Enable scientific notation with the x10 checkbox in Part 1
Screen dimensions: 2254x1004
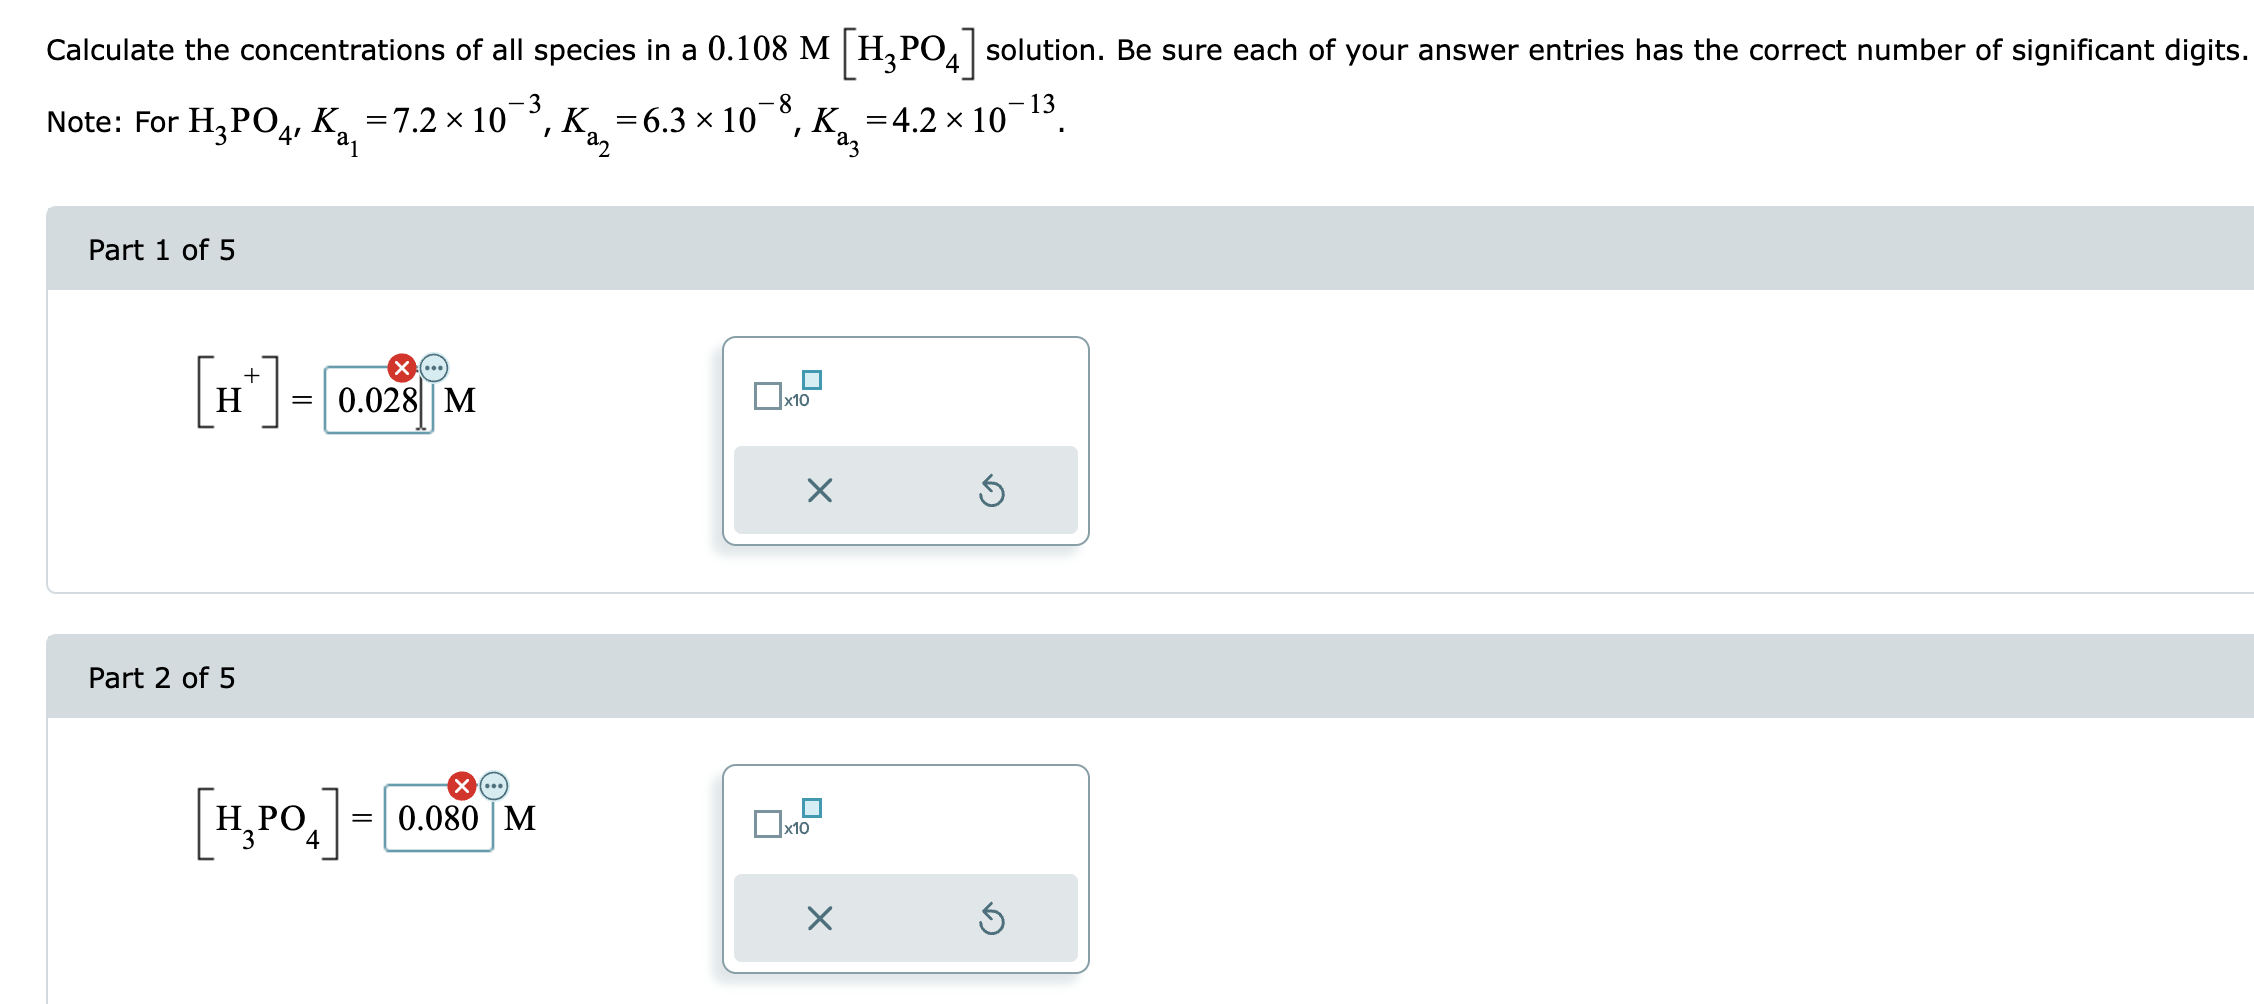(766, 395)
